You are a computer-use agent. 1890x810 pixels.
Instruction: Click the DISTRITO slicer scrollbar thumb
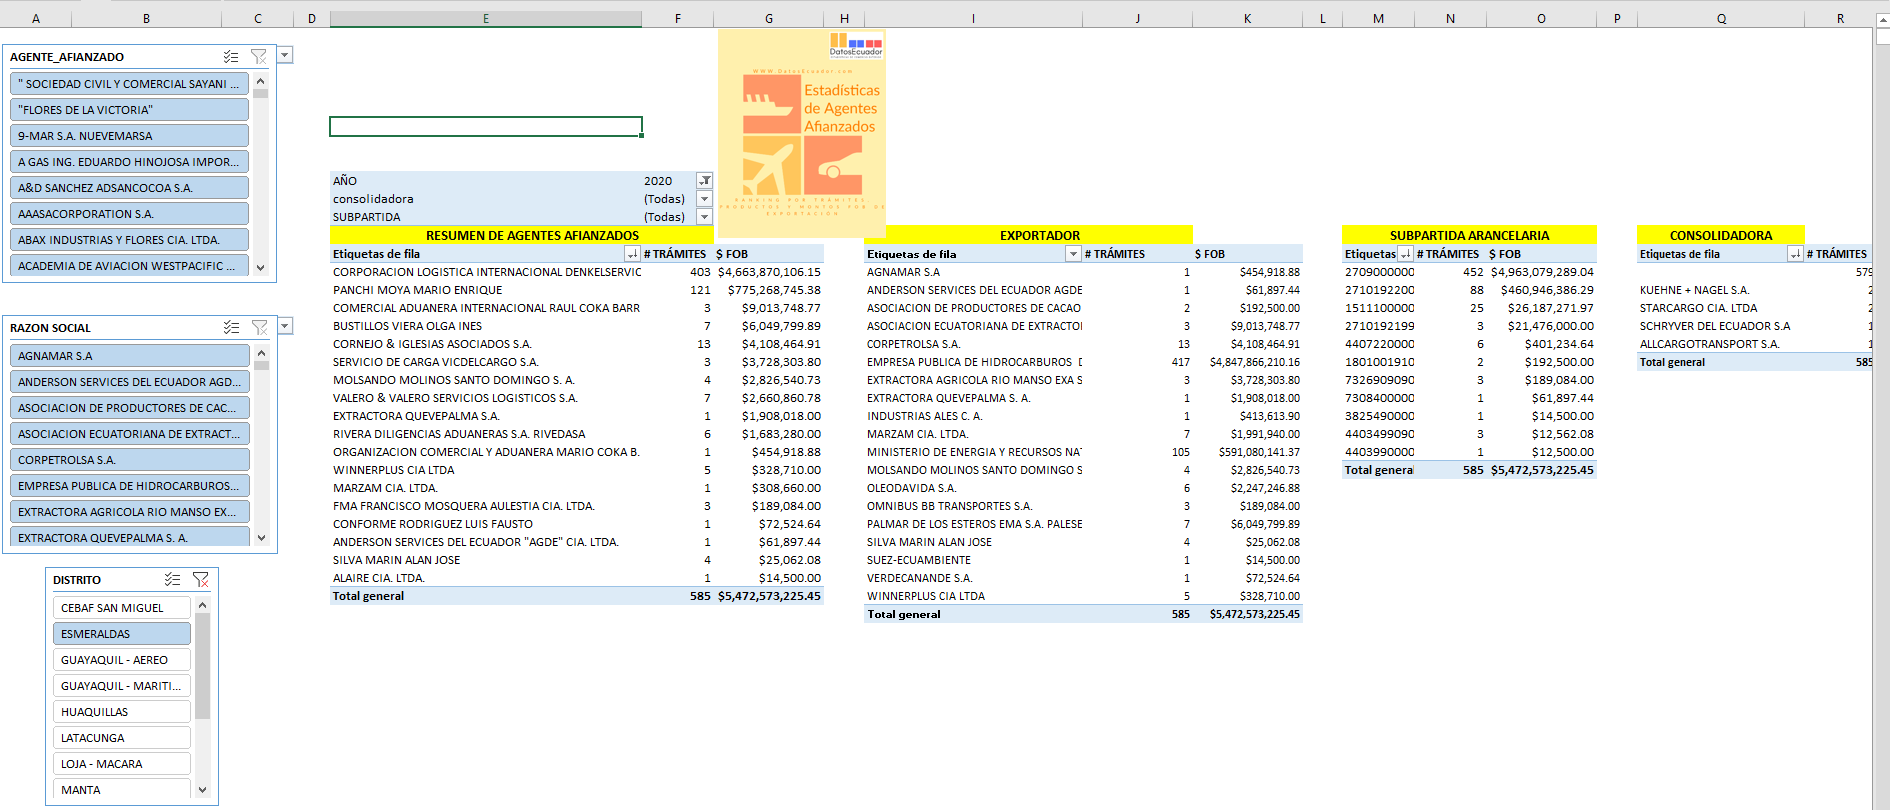[202, 666]
